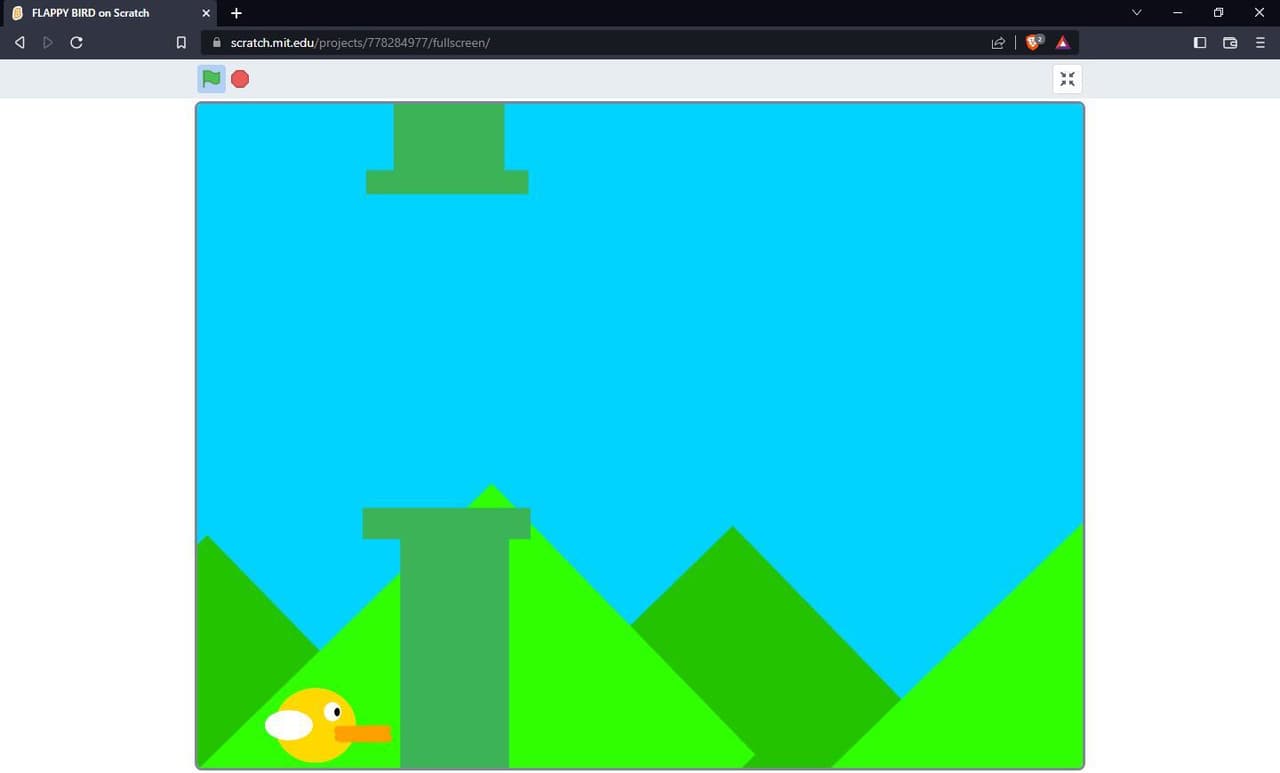Bookmark this page with the bookmark icon

181,43
